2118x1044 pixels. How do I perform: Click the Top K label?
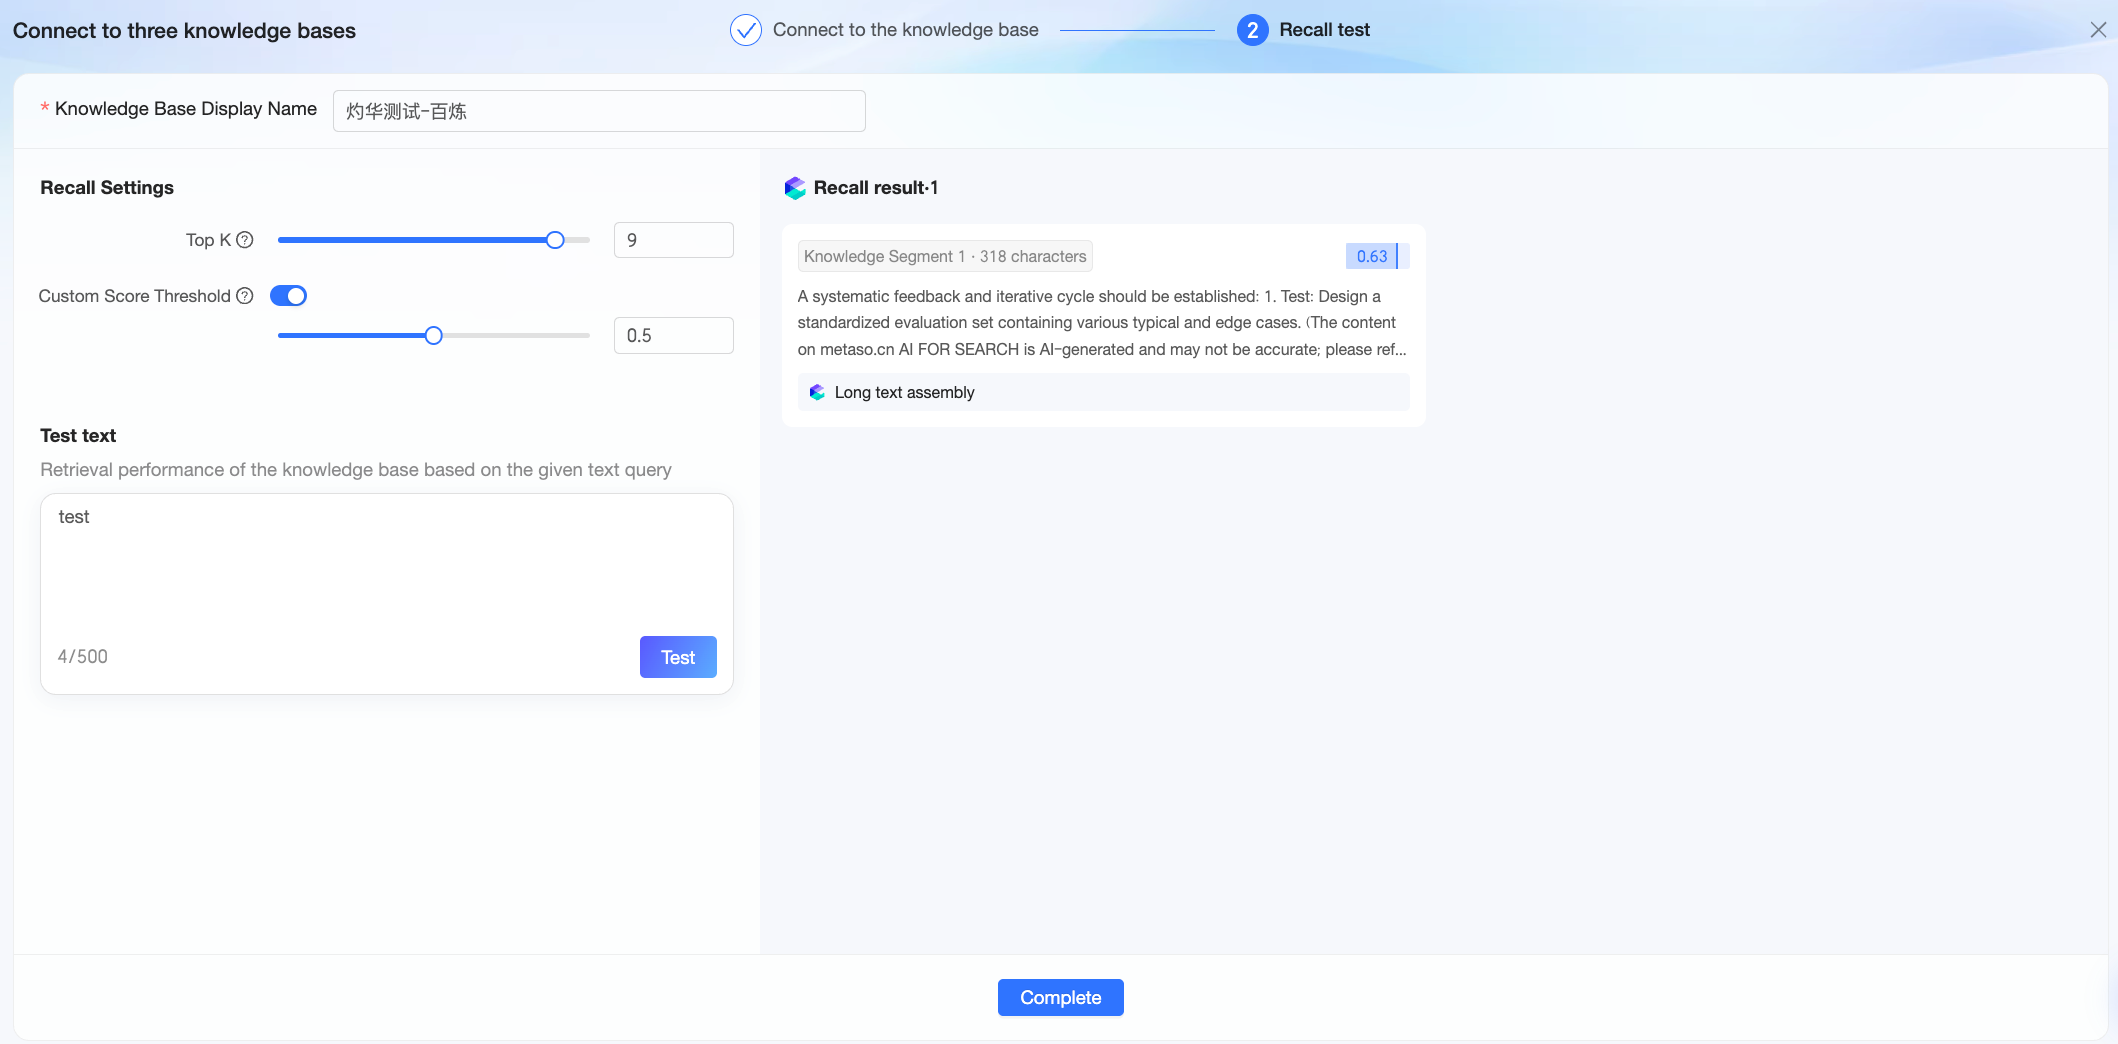click(208, 240)
